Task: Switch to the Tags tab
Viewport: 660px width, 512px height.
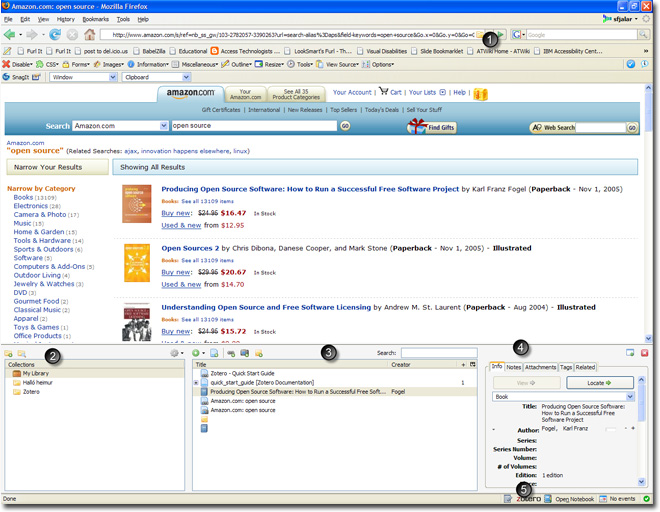Action: [566, 367]
